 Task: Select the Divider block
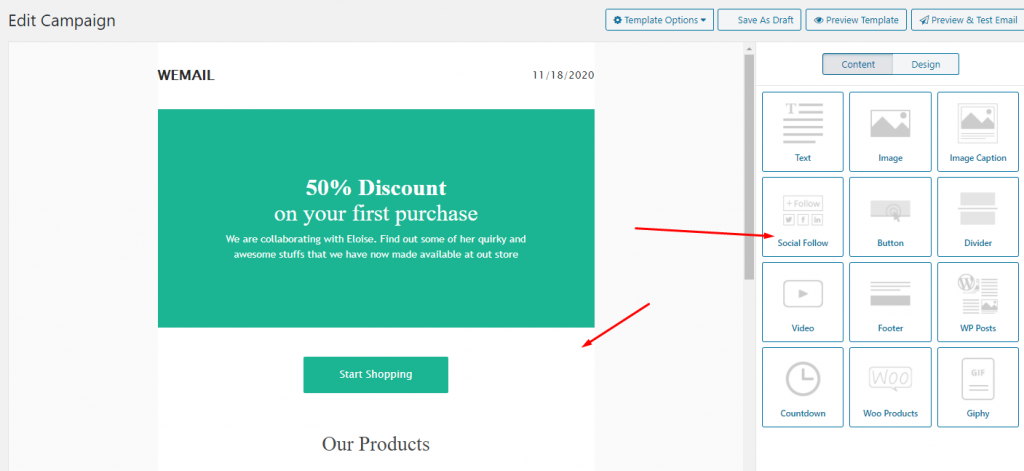[978, 216]
